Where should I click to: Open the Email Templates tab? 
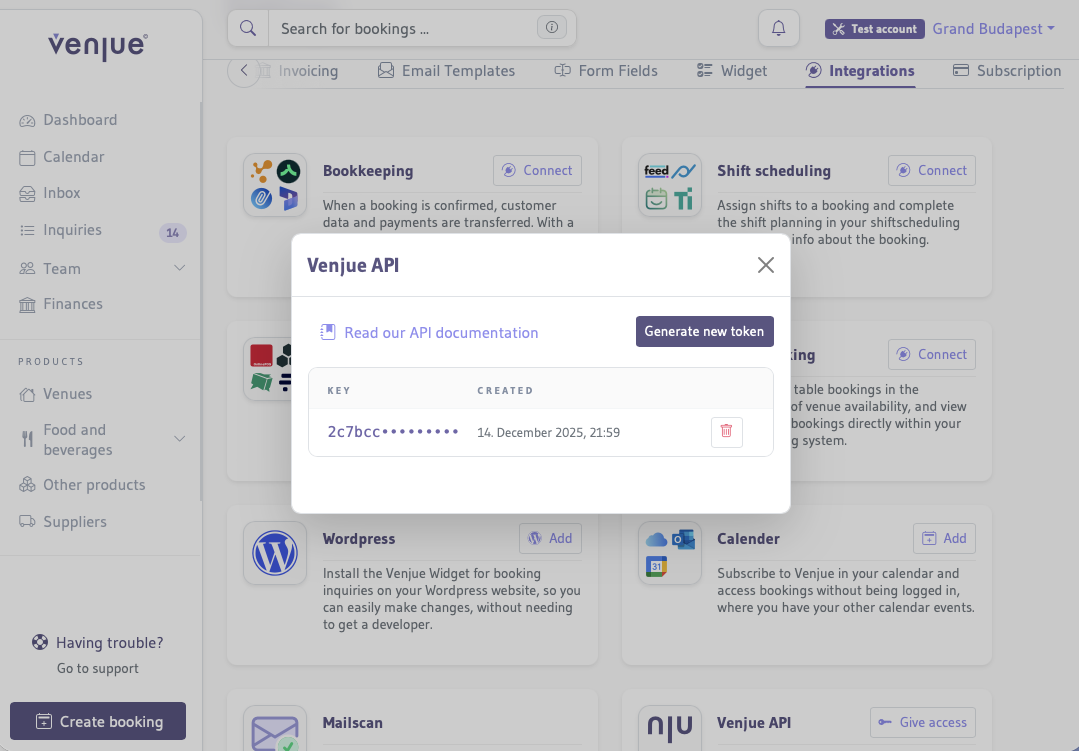coord(446,71)
